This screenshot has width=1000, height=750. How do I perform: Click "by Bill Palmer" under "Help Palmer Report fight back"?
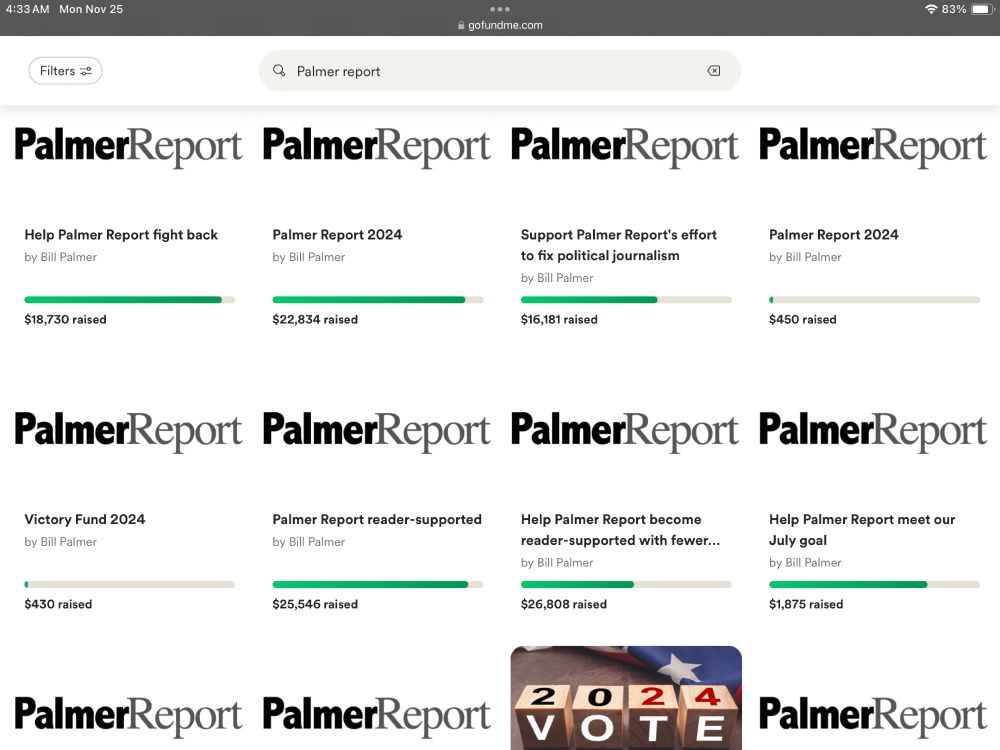pyautogui.click(x=61, y=257)
